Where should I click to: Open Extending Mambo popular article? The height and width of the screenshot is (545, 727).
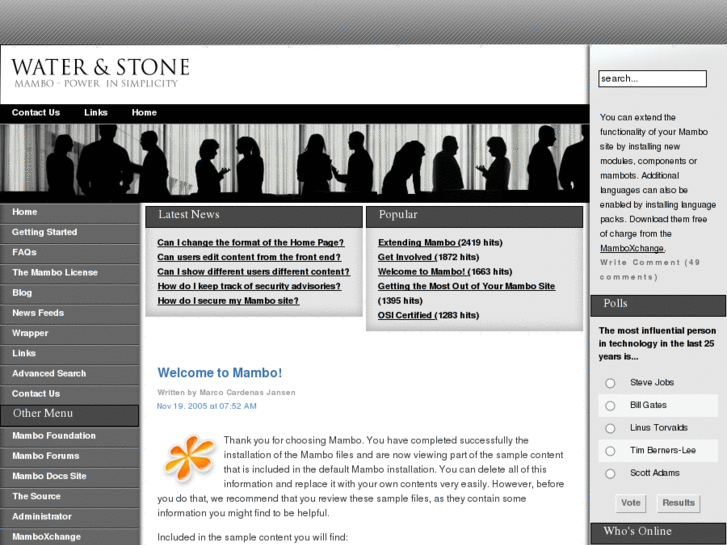click(418, 243)
